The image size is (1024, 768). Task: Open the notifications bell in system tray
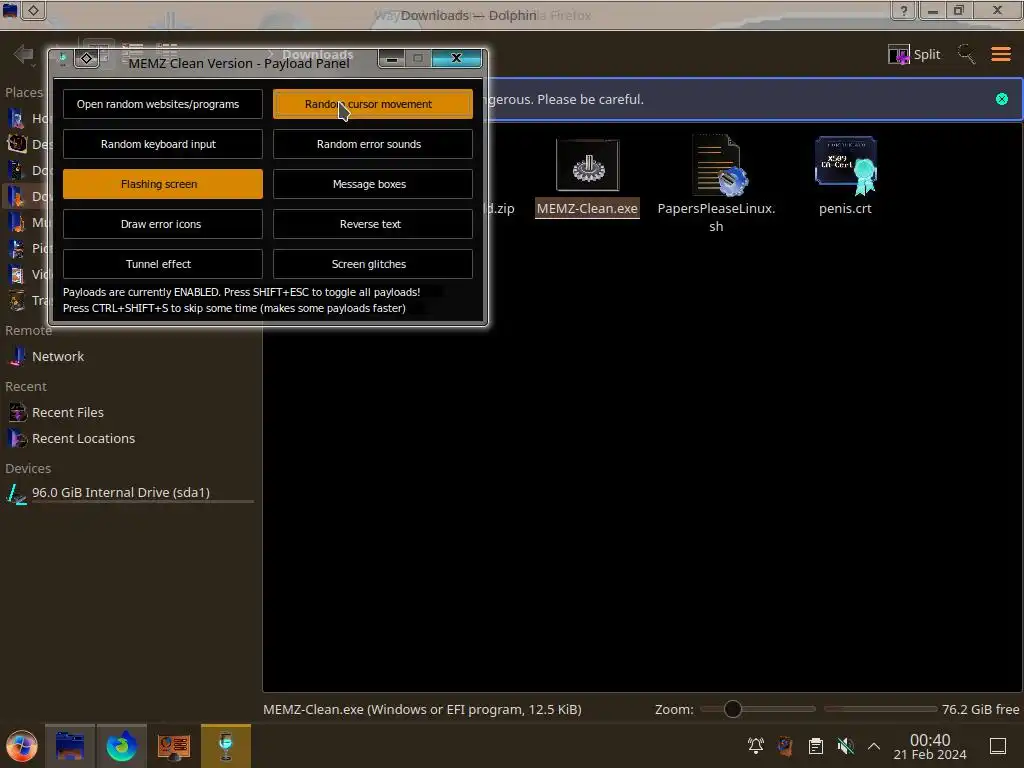coord(756,746)
